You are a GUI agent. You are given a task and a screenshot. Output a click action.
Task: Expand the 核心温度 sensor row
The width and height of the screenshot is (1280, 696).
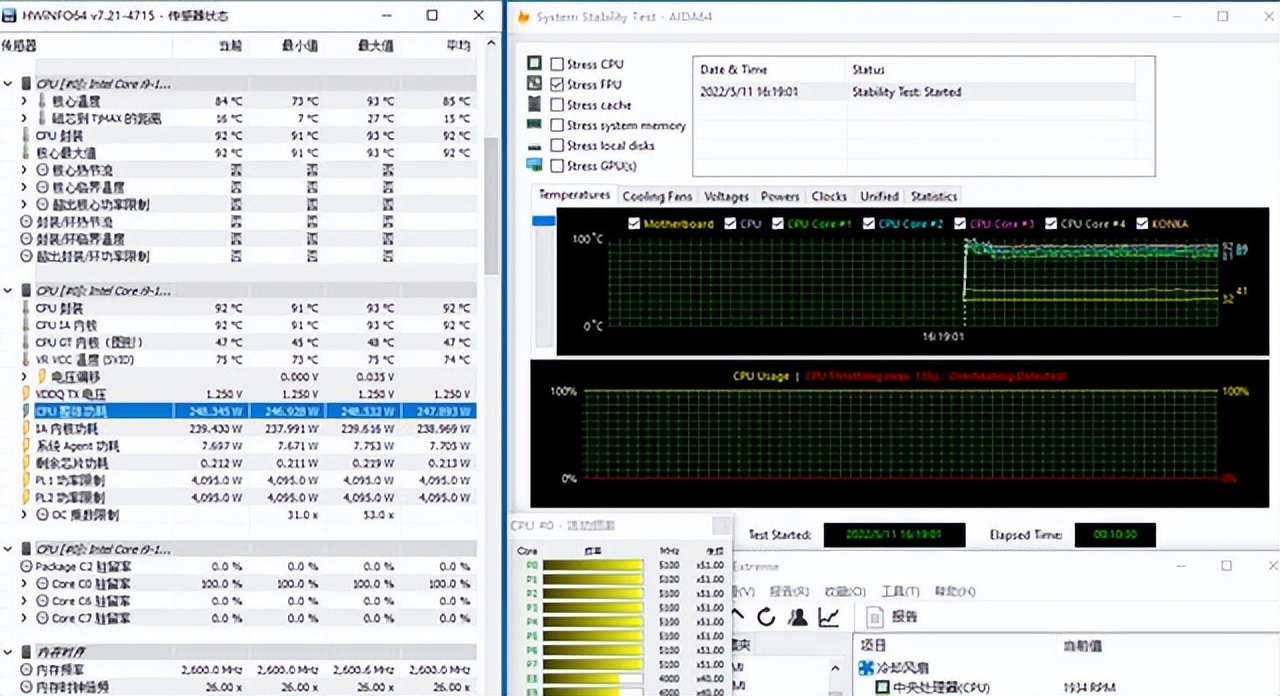point(24,101)
